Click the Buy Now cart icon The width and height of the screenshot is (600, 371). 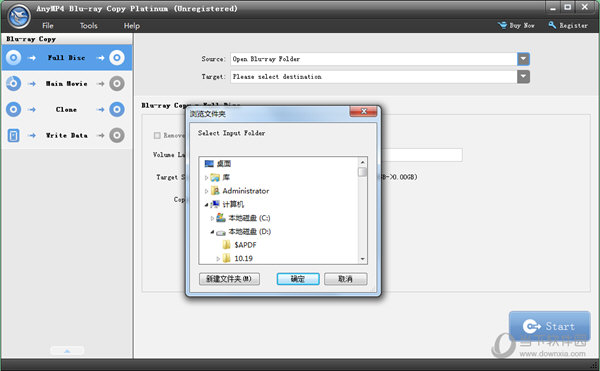point(502,25)
